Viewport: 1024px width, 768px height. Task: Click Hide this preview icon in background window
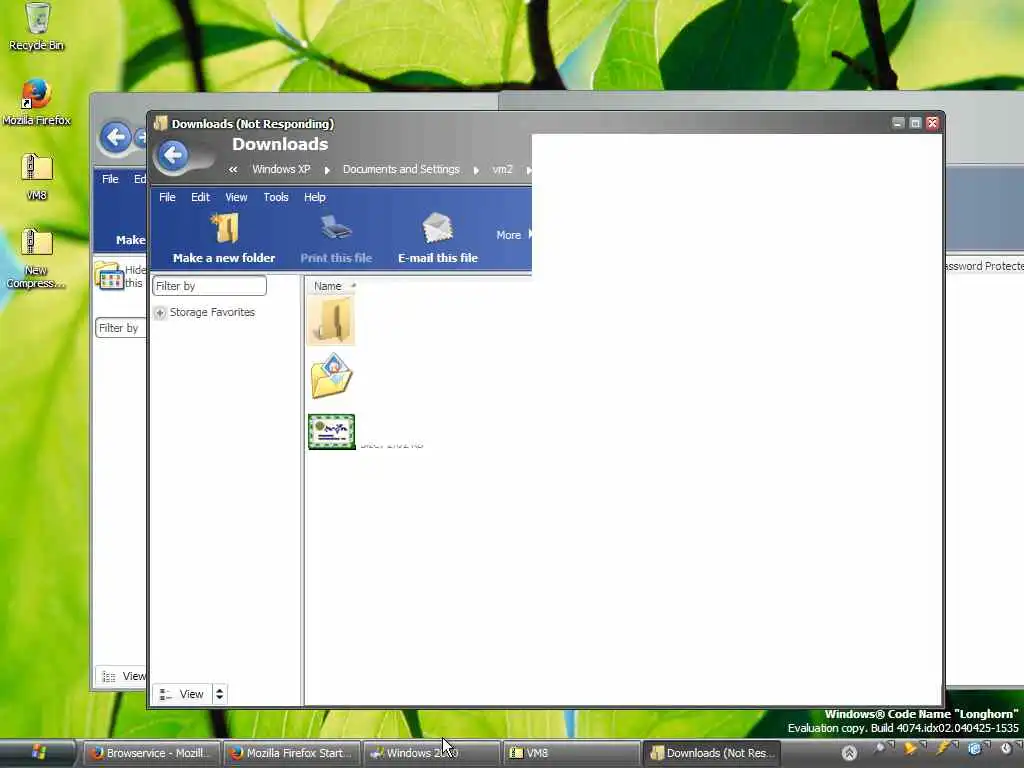tap(109, 276)
